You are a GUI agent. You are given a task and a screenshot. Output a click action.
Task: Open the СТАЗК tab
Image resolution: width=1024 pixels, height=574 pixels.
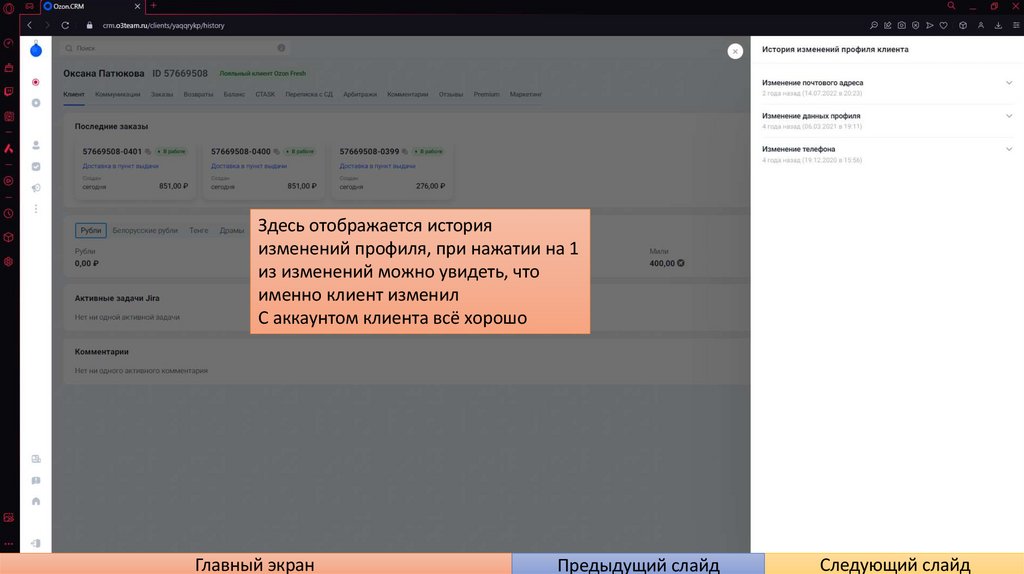[x=265, y=94]
